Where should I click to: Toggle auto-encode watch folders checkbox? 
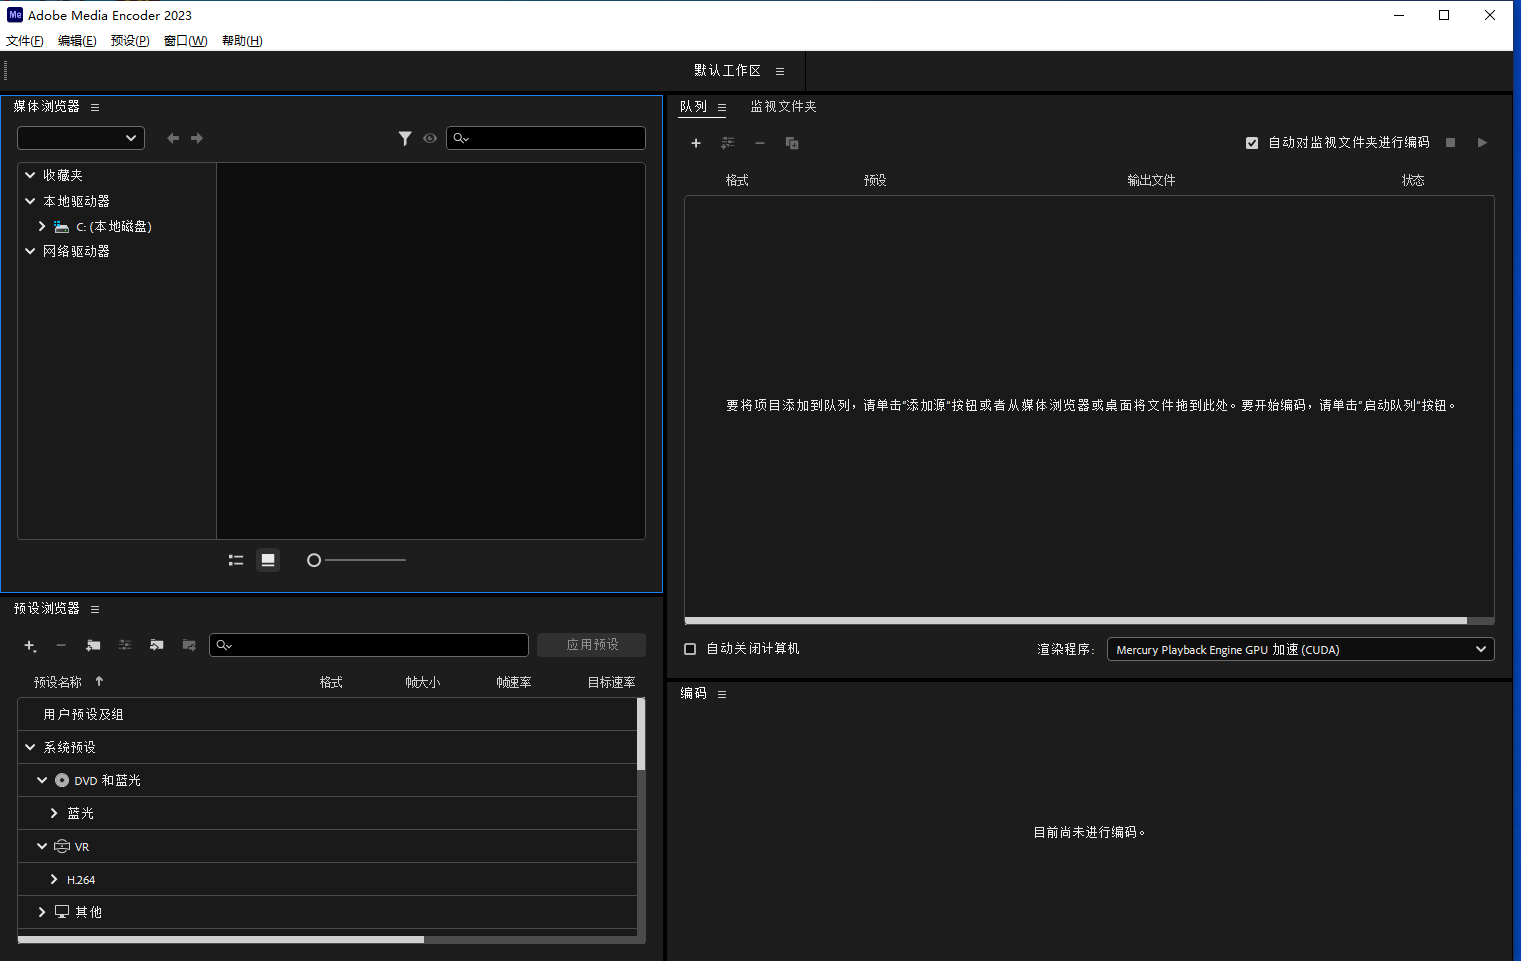click(1252, 143)
